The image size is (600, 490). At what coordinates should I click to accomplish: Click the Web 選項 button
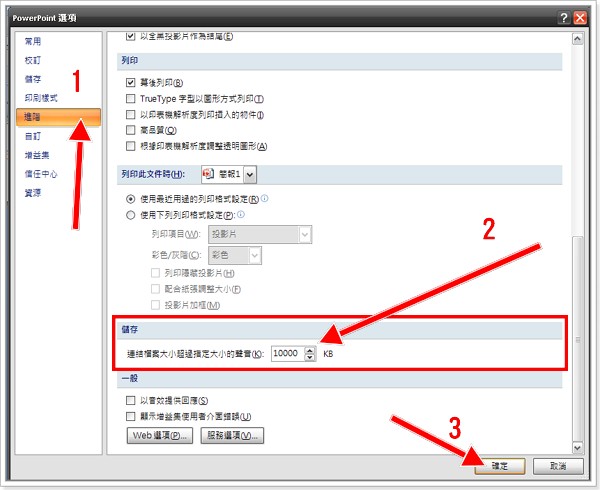pyautogui.click(x=160, y=435)
